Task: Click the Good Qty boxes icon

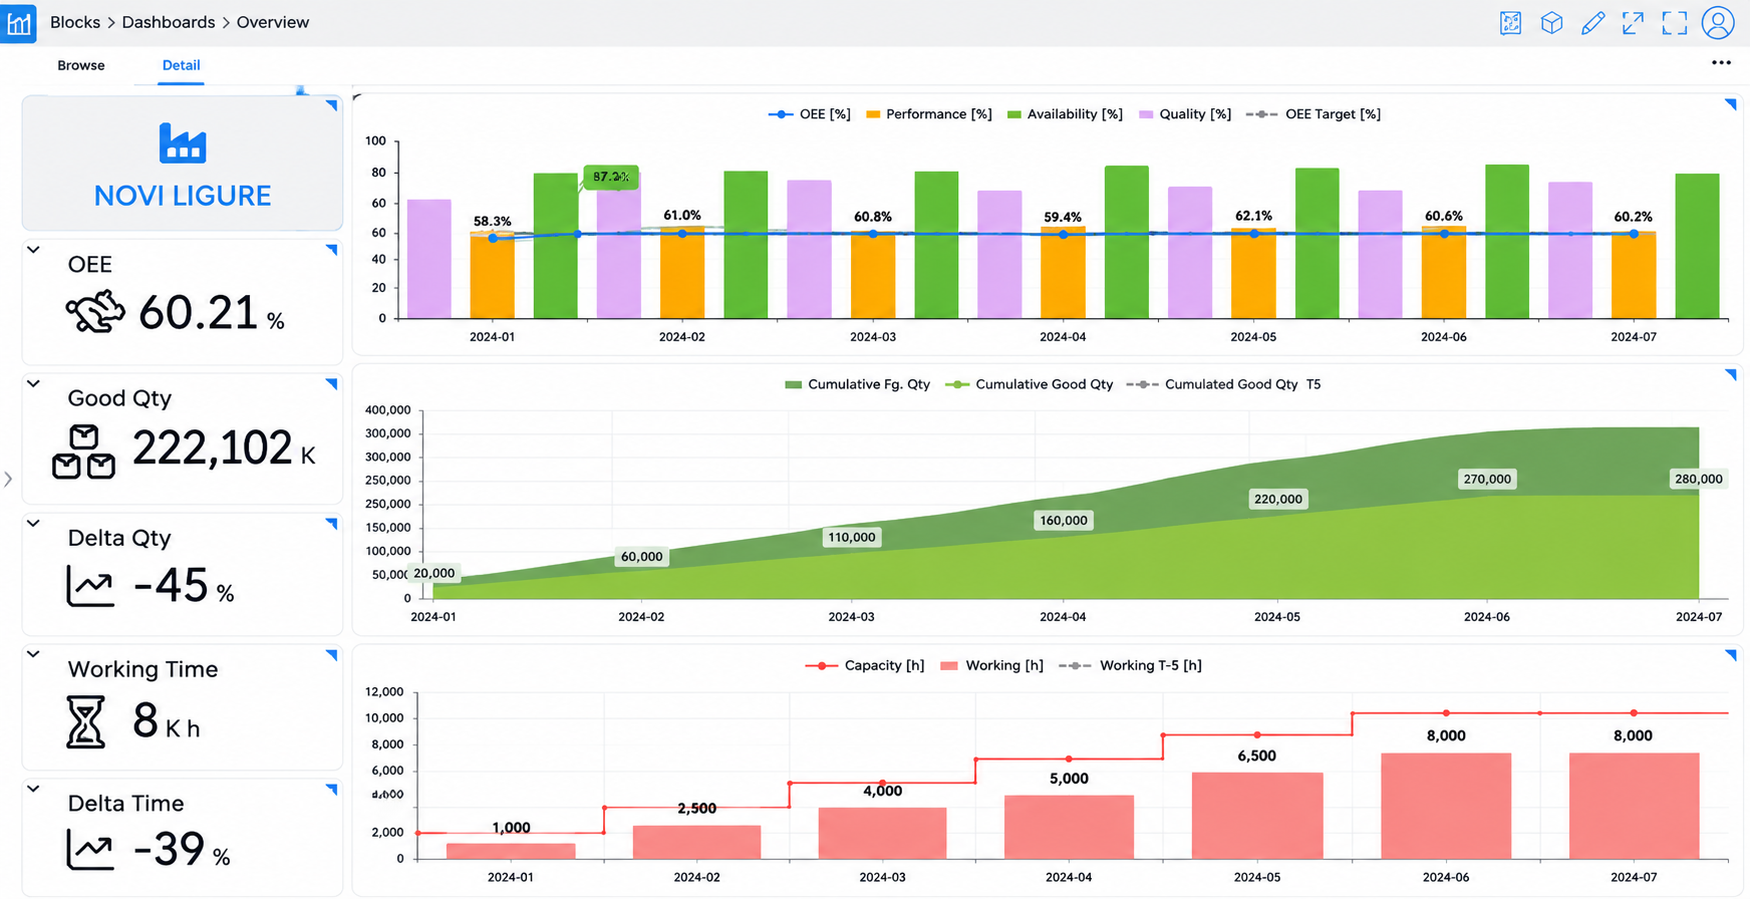Action: [x=84, y=452]
